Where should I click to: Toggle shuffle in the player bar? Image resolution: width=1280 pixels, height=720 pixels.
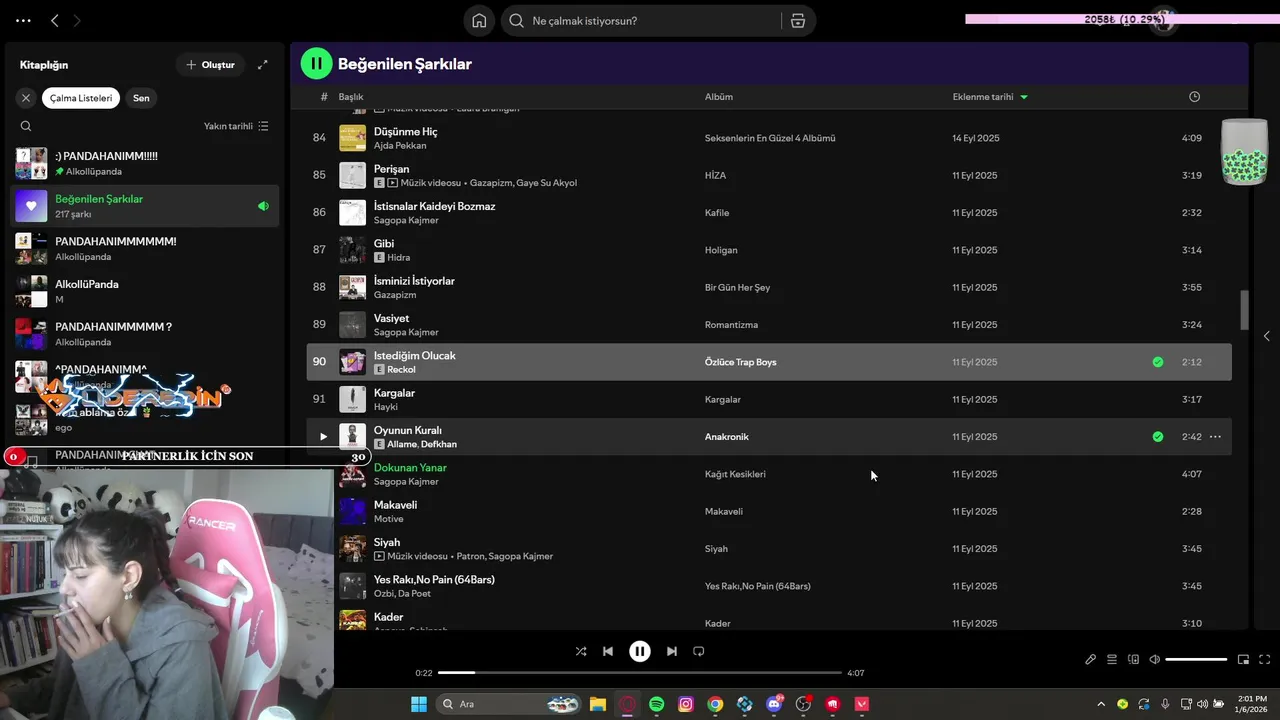coord(581,651)
